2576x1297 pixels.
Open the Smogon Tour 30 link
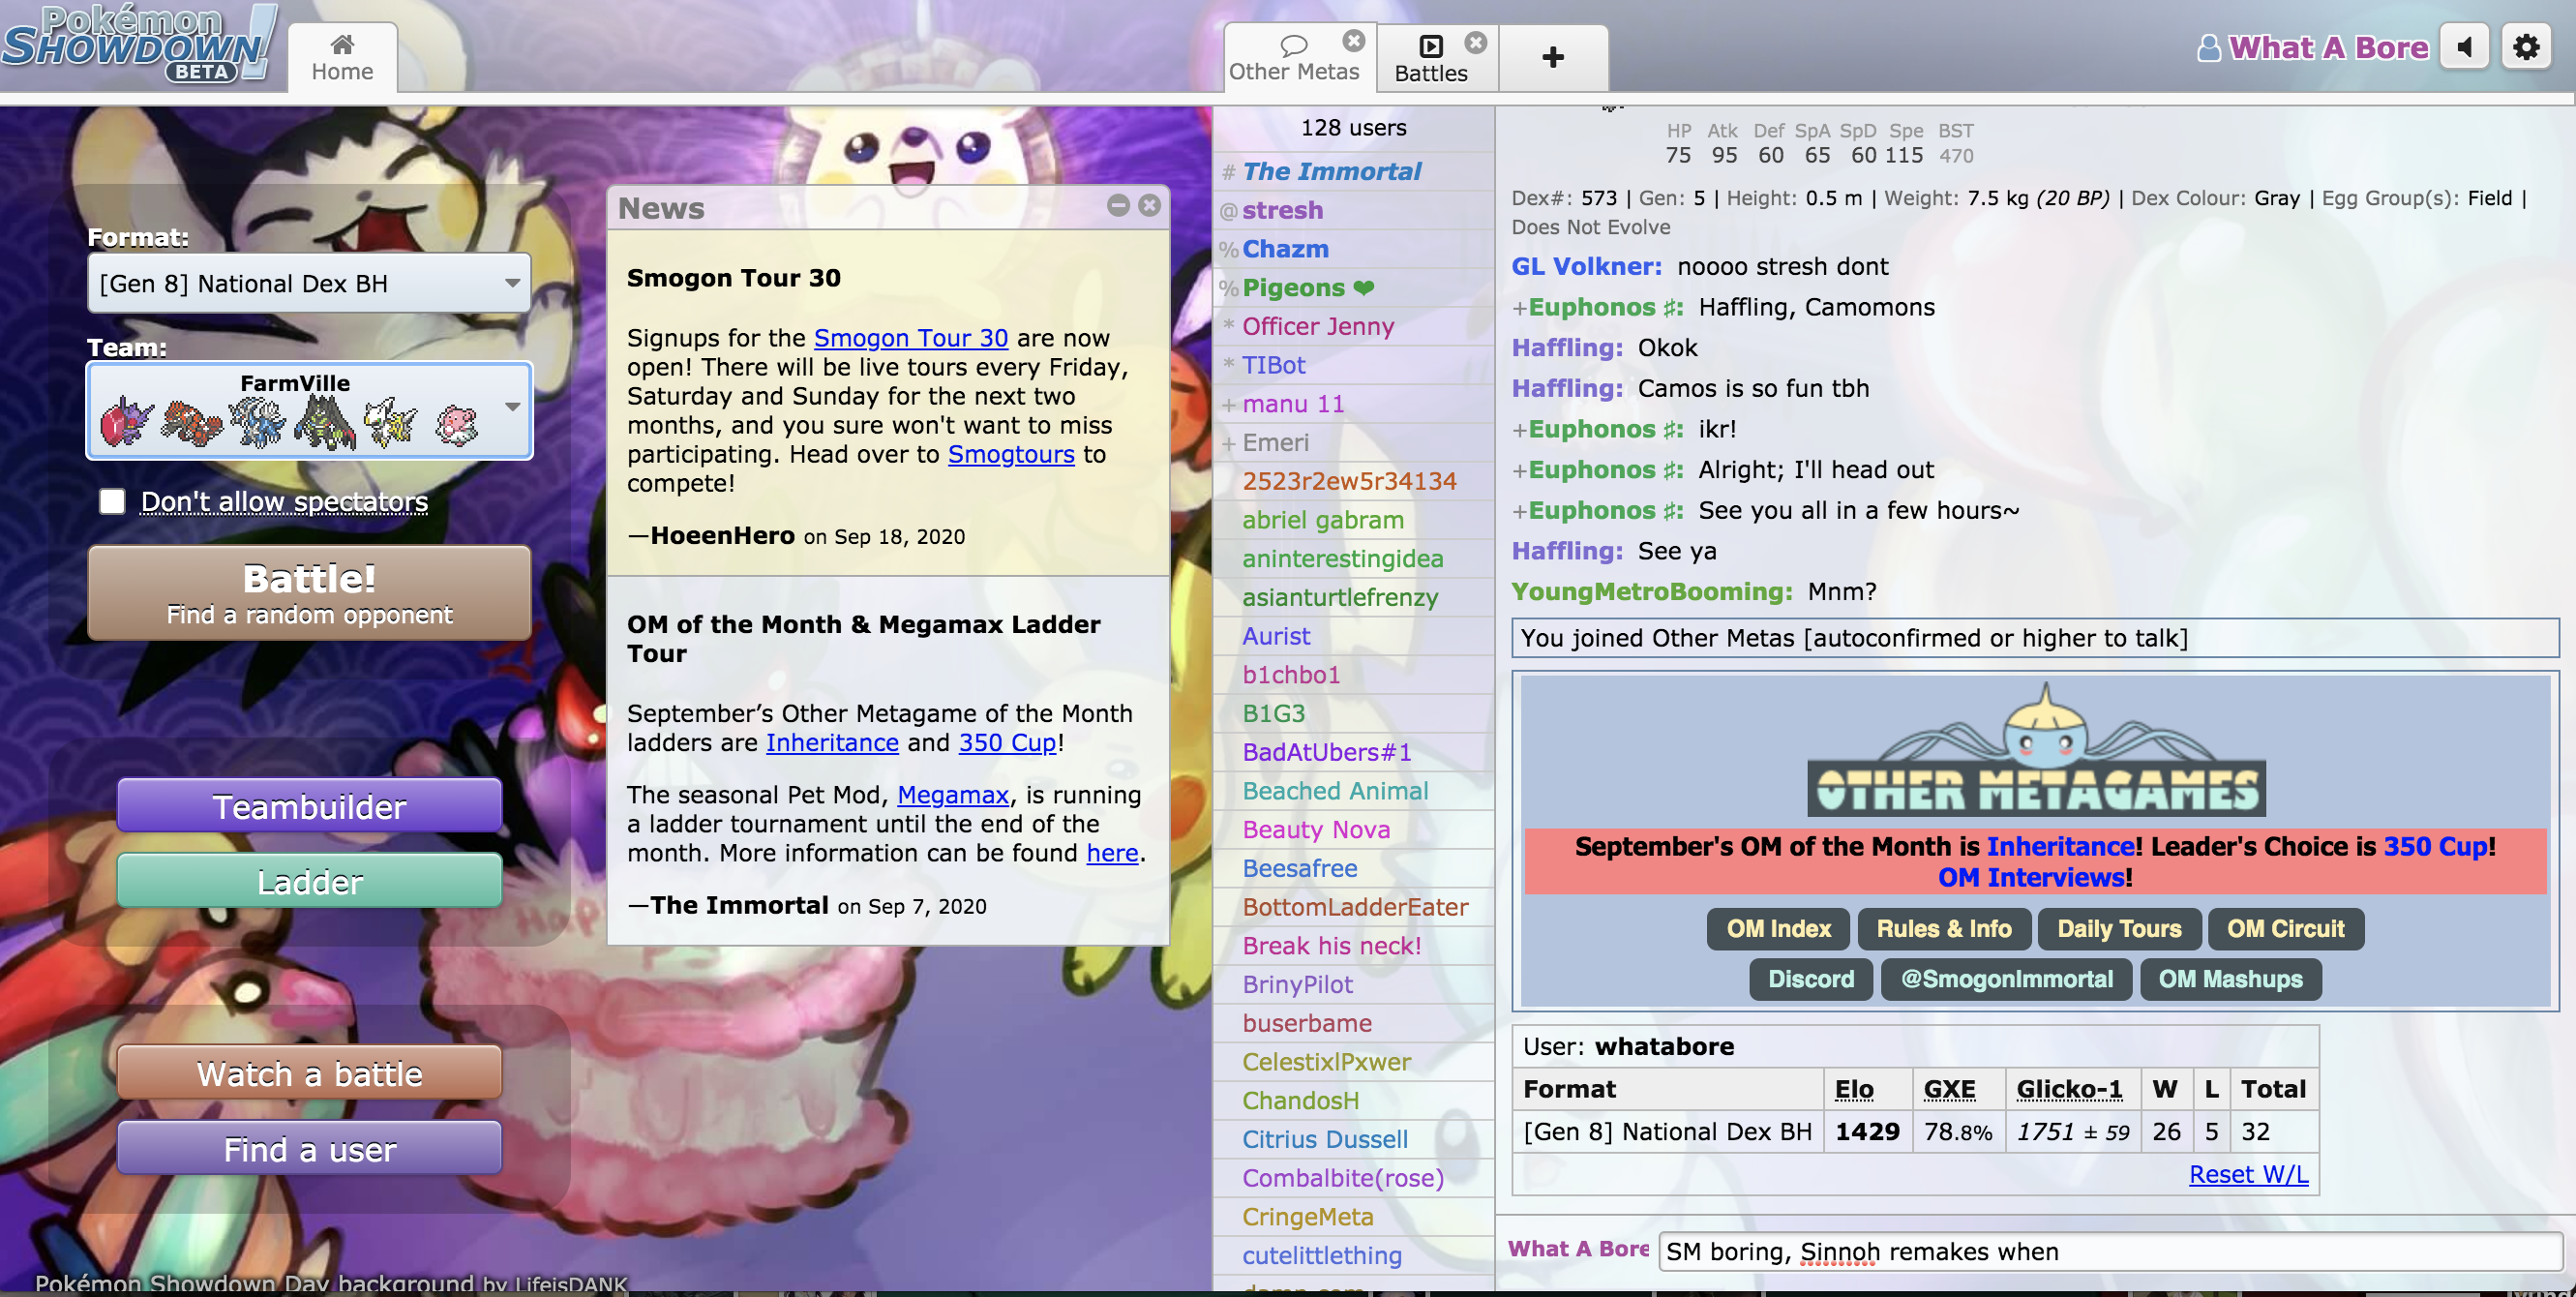tap(910, 338)
